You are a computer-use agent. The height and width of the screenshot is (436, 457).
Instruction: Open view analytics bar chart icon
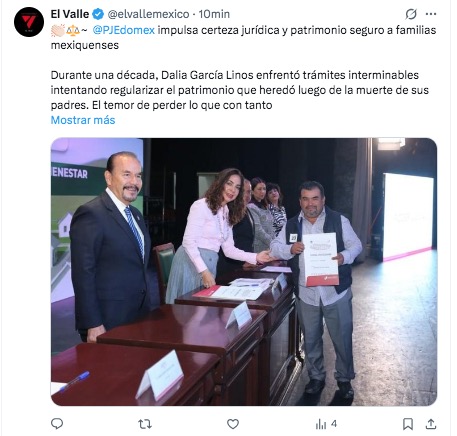point(321,424)
